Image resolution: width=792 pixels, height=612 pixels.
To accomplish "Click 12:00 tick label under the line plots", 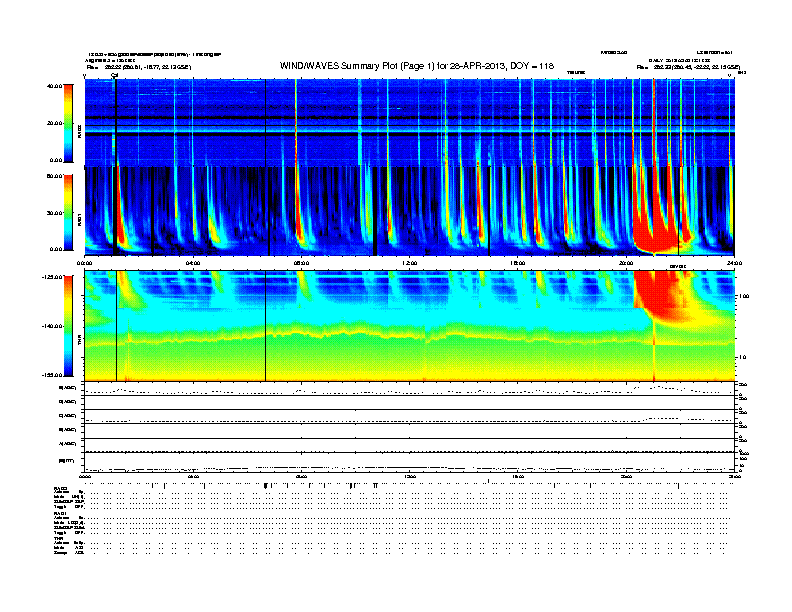I will pyautogui.click(x=410, y=477).
